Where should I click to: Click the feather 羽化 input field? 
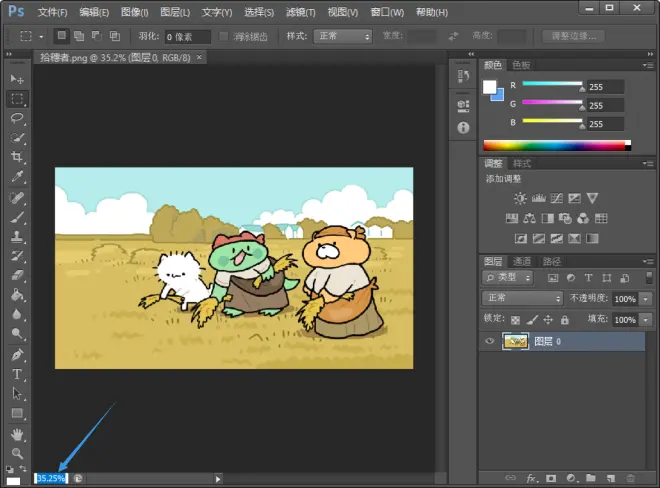click(188, 37)
